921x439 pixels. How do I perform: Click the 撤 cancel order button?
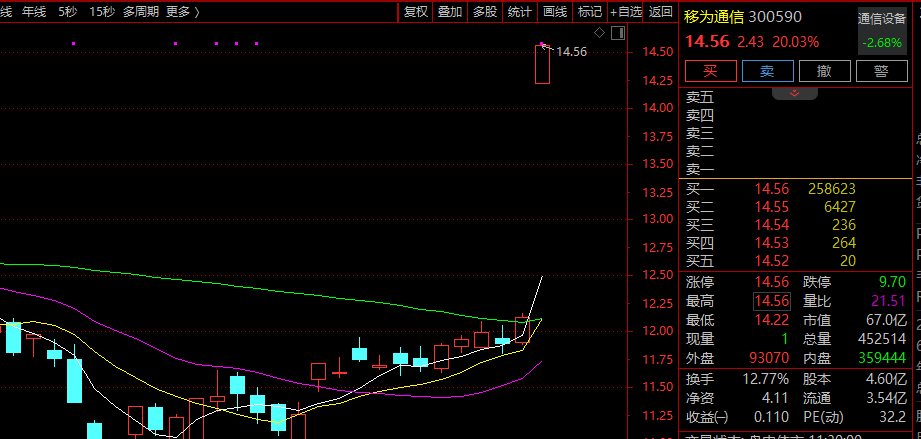pyautogui.click(x=825, y=71)
